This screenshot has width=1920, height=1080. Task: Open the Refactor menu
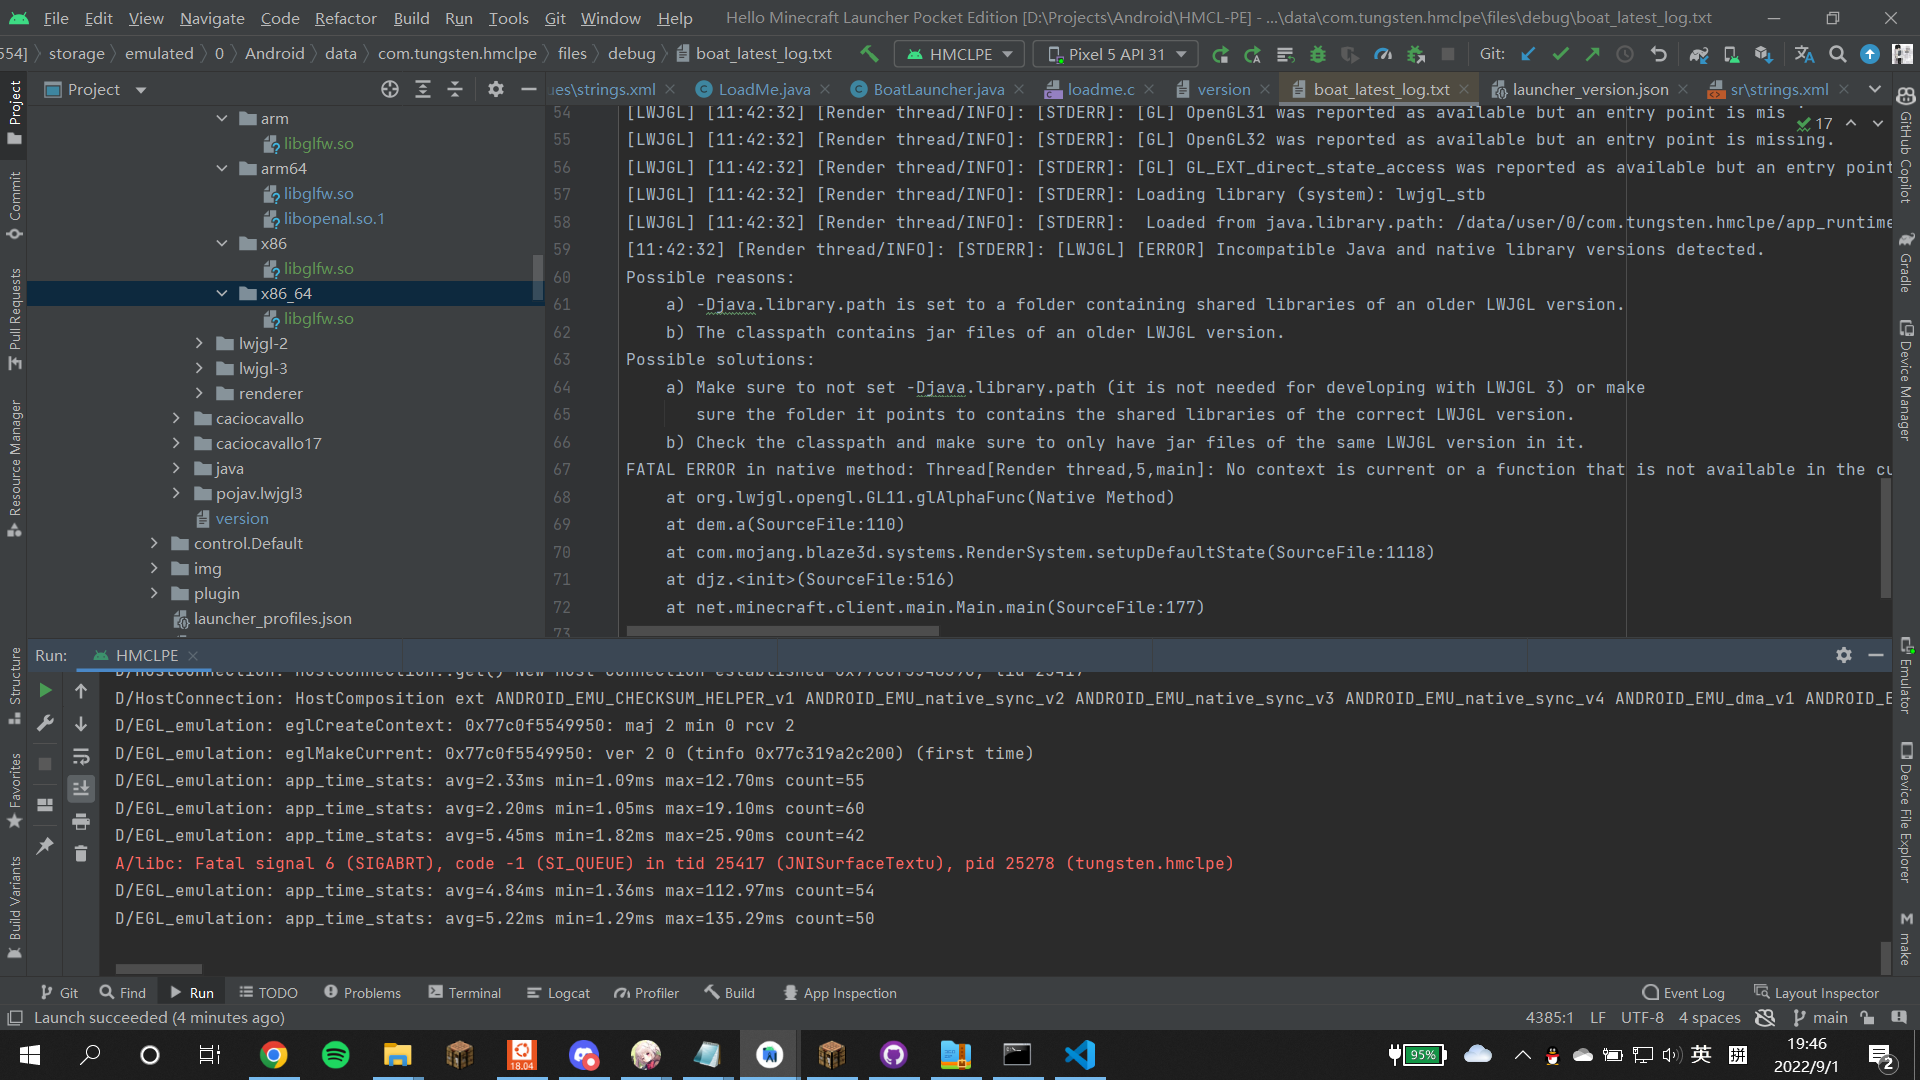[345, 18]
